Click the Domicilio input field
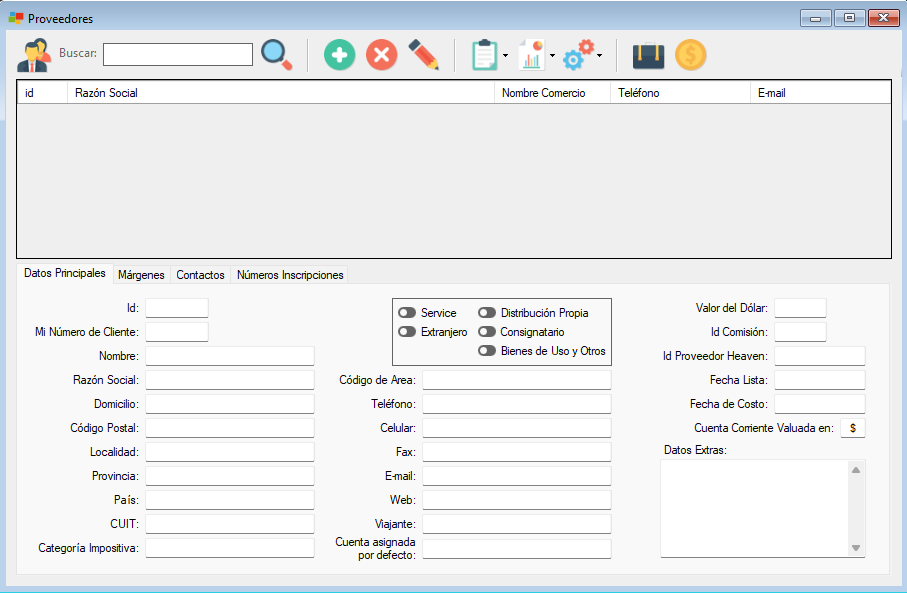Image resolution: width=907 pixels, height=593 pixels. click(x=230, y=404)
